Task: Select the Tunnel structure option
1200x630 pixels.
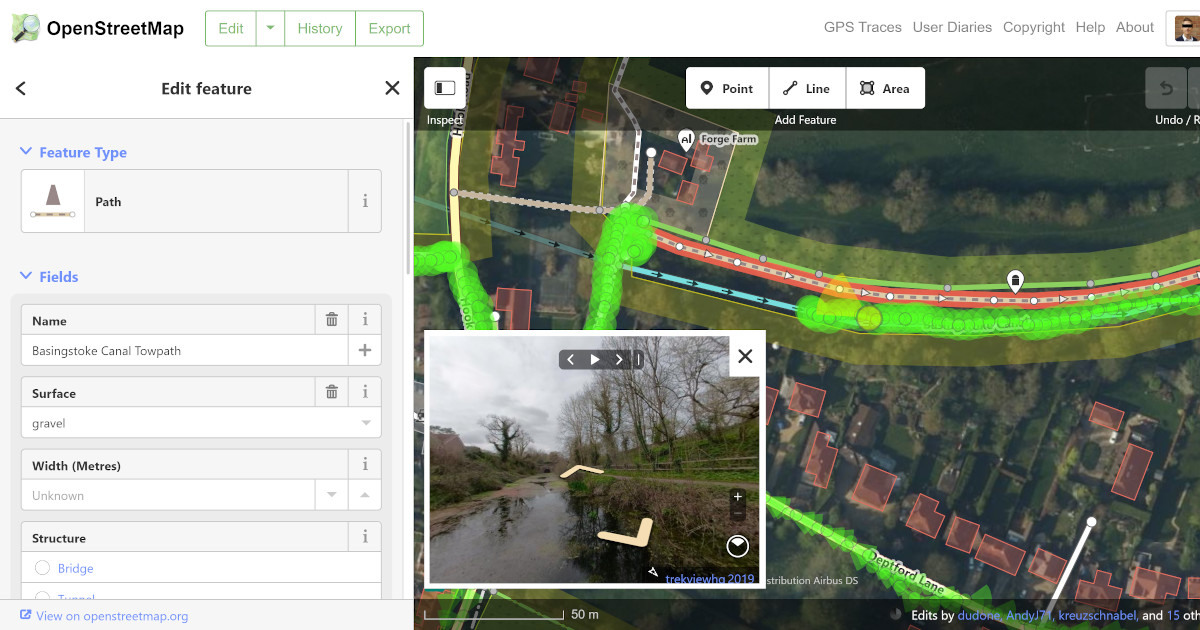Action: tap(43, 598)
